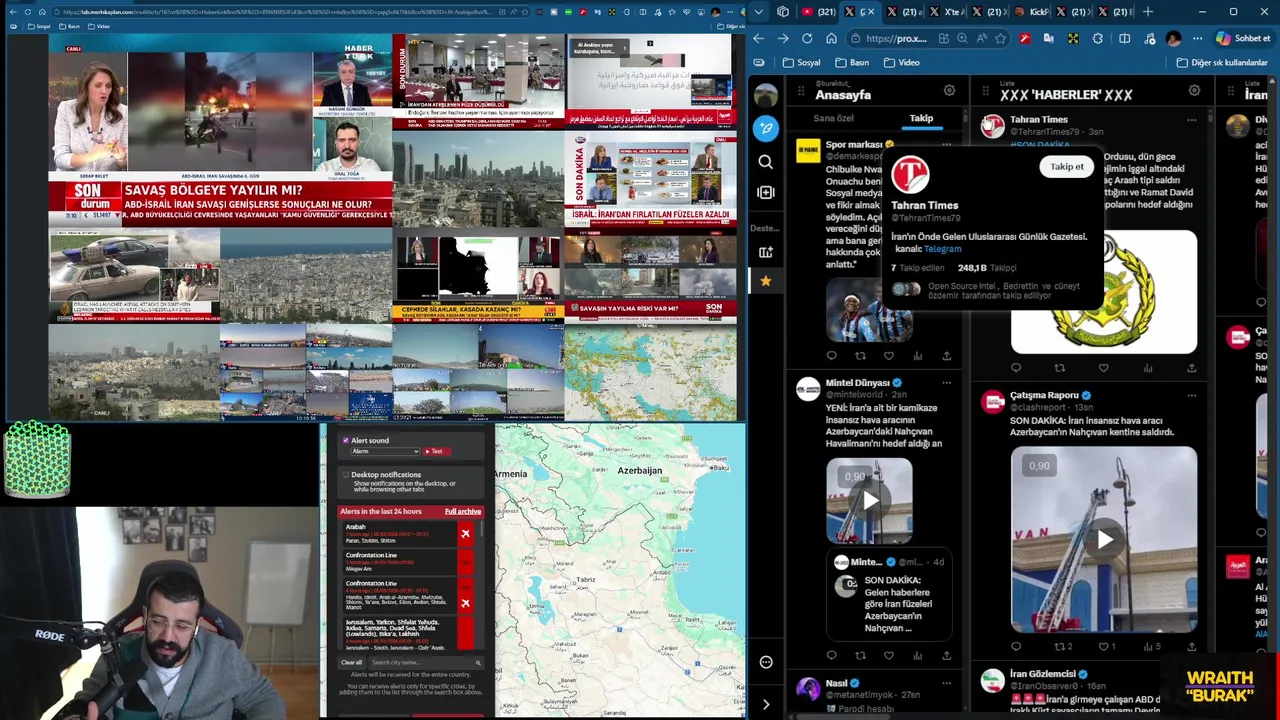Share the Spor markası post
Image resolution: width=1280 pixels, height=720 pixels.
pos(946,356)
